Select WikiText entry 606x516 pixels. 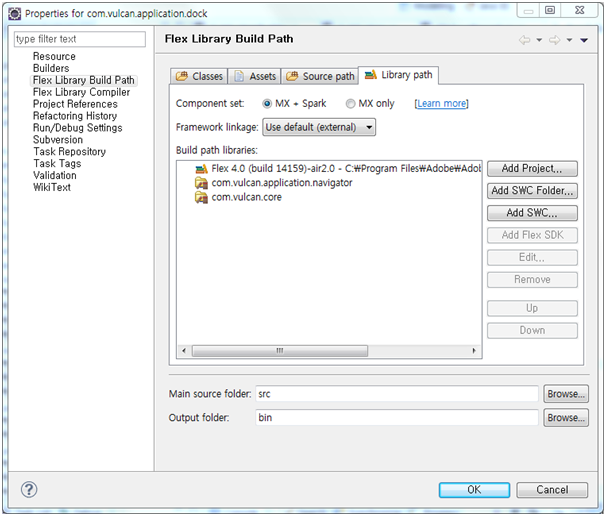[52, 187]
